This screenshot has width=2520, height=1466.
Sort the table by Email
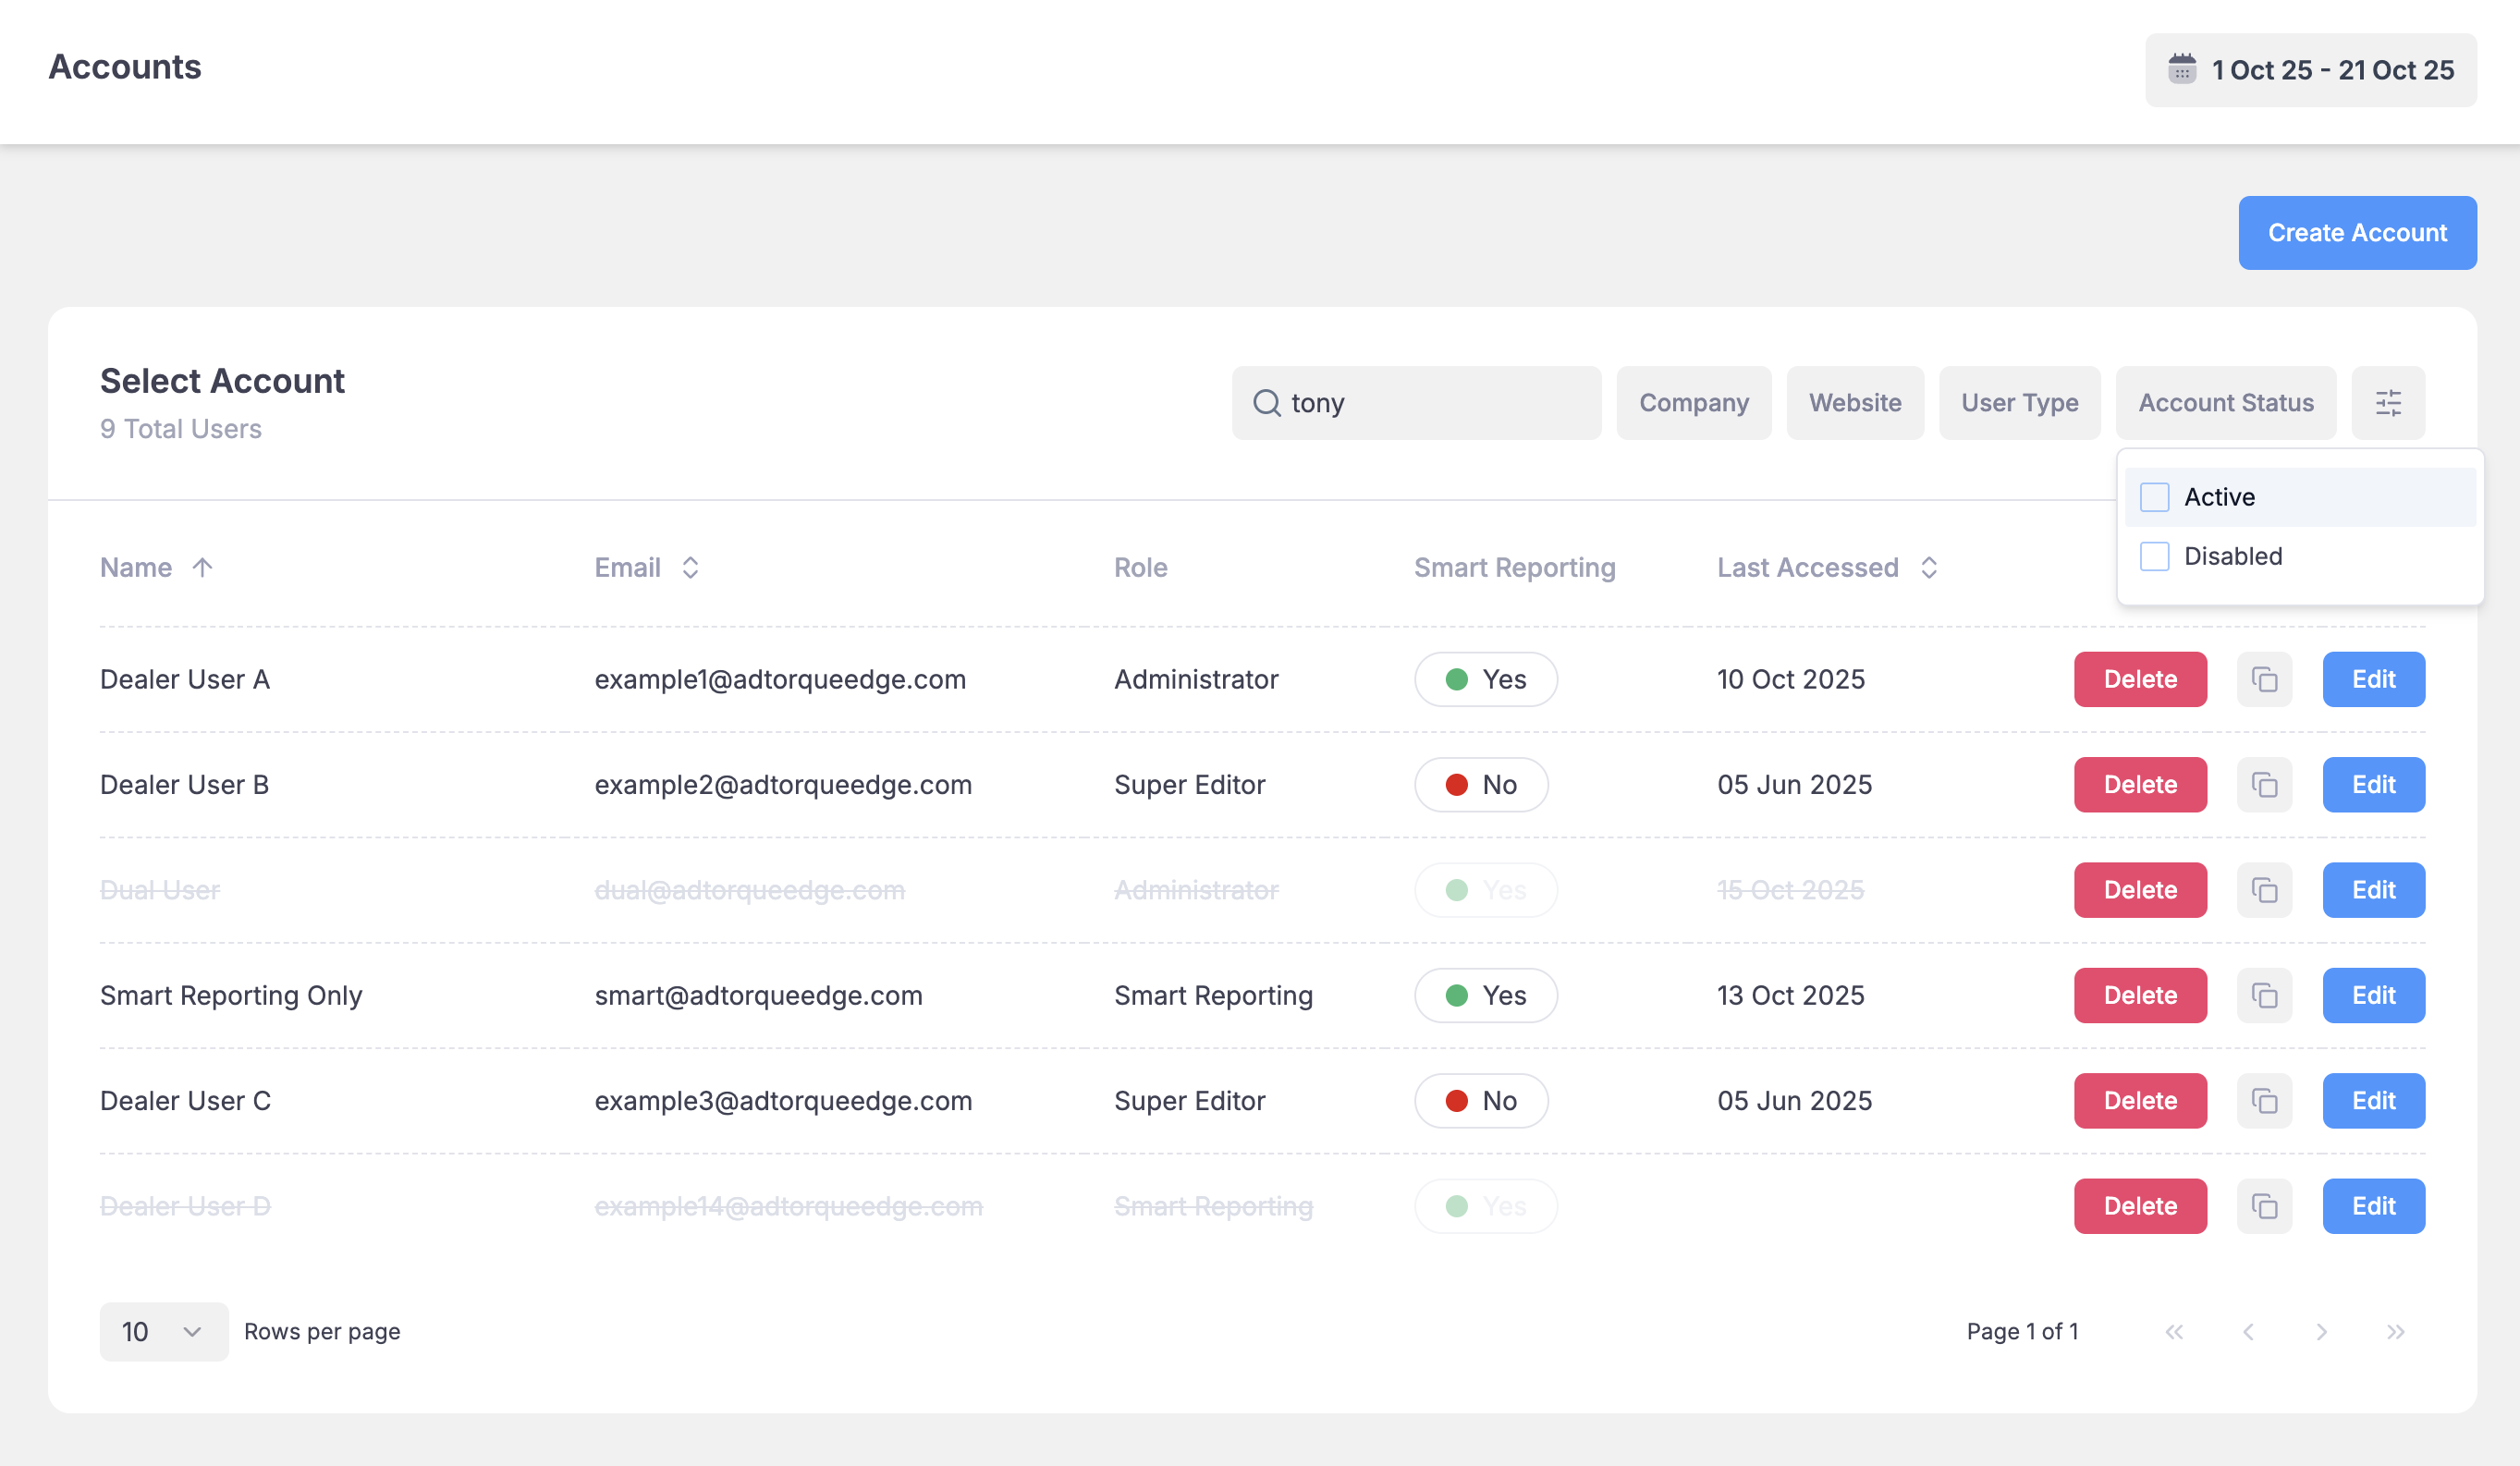pyautogui.click(x=691, y=567)
